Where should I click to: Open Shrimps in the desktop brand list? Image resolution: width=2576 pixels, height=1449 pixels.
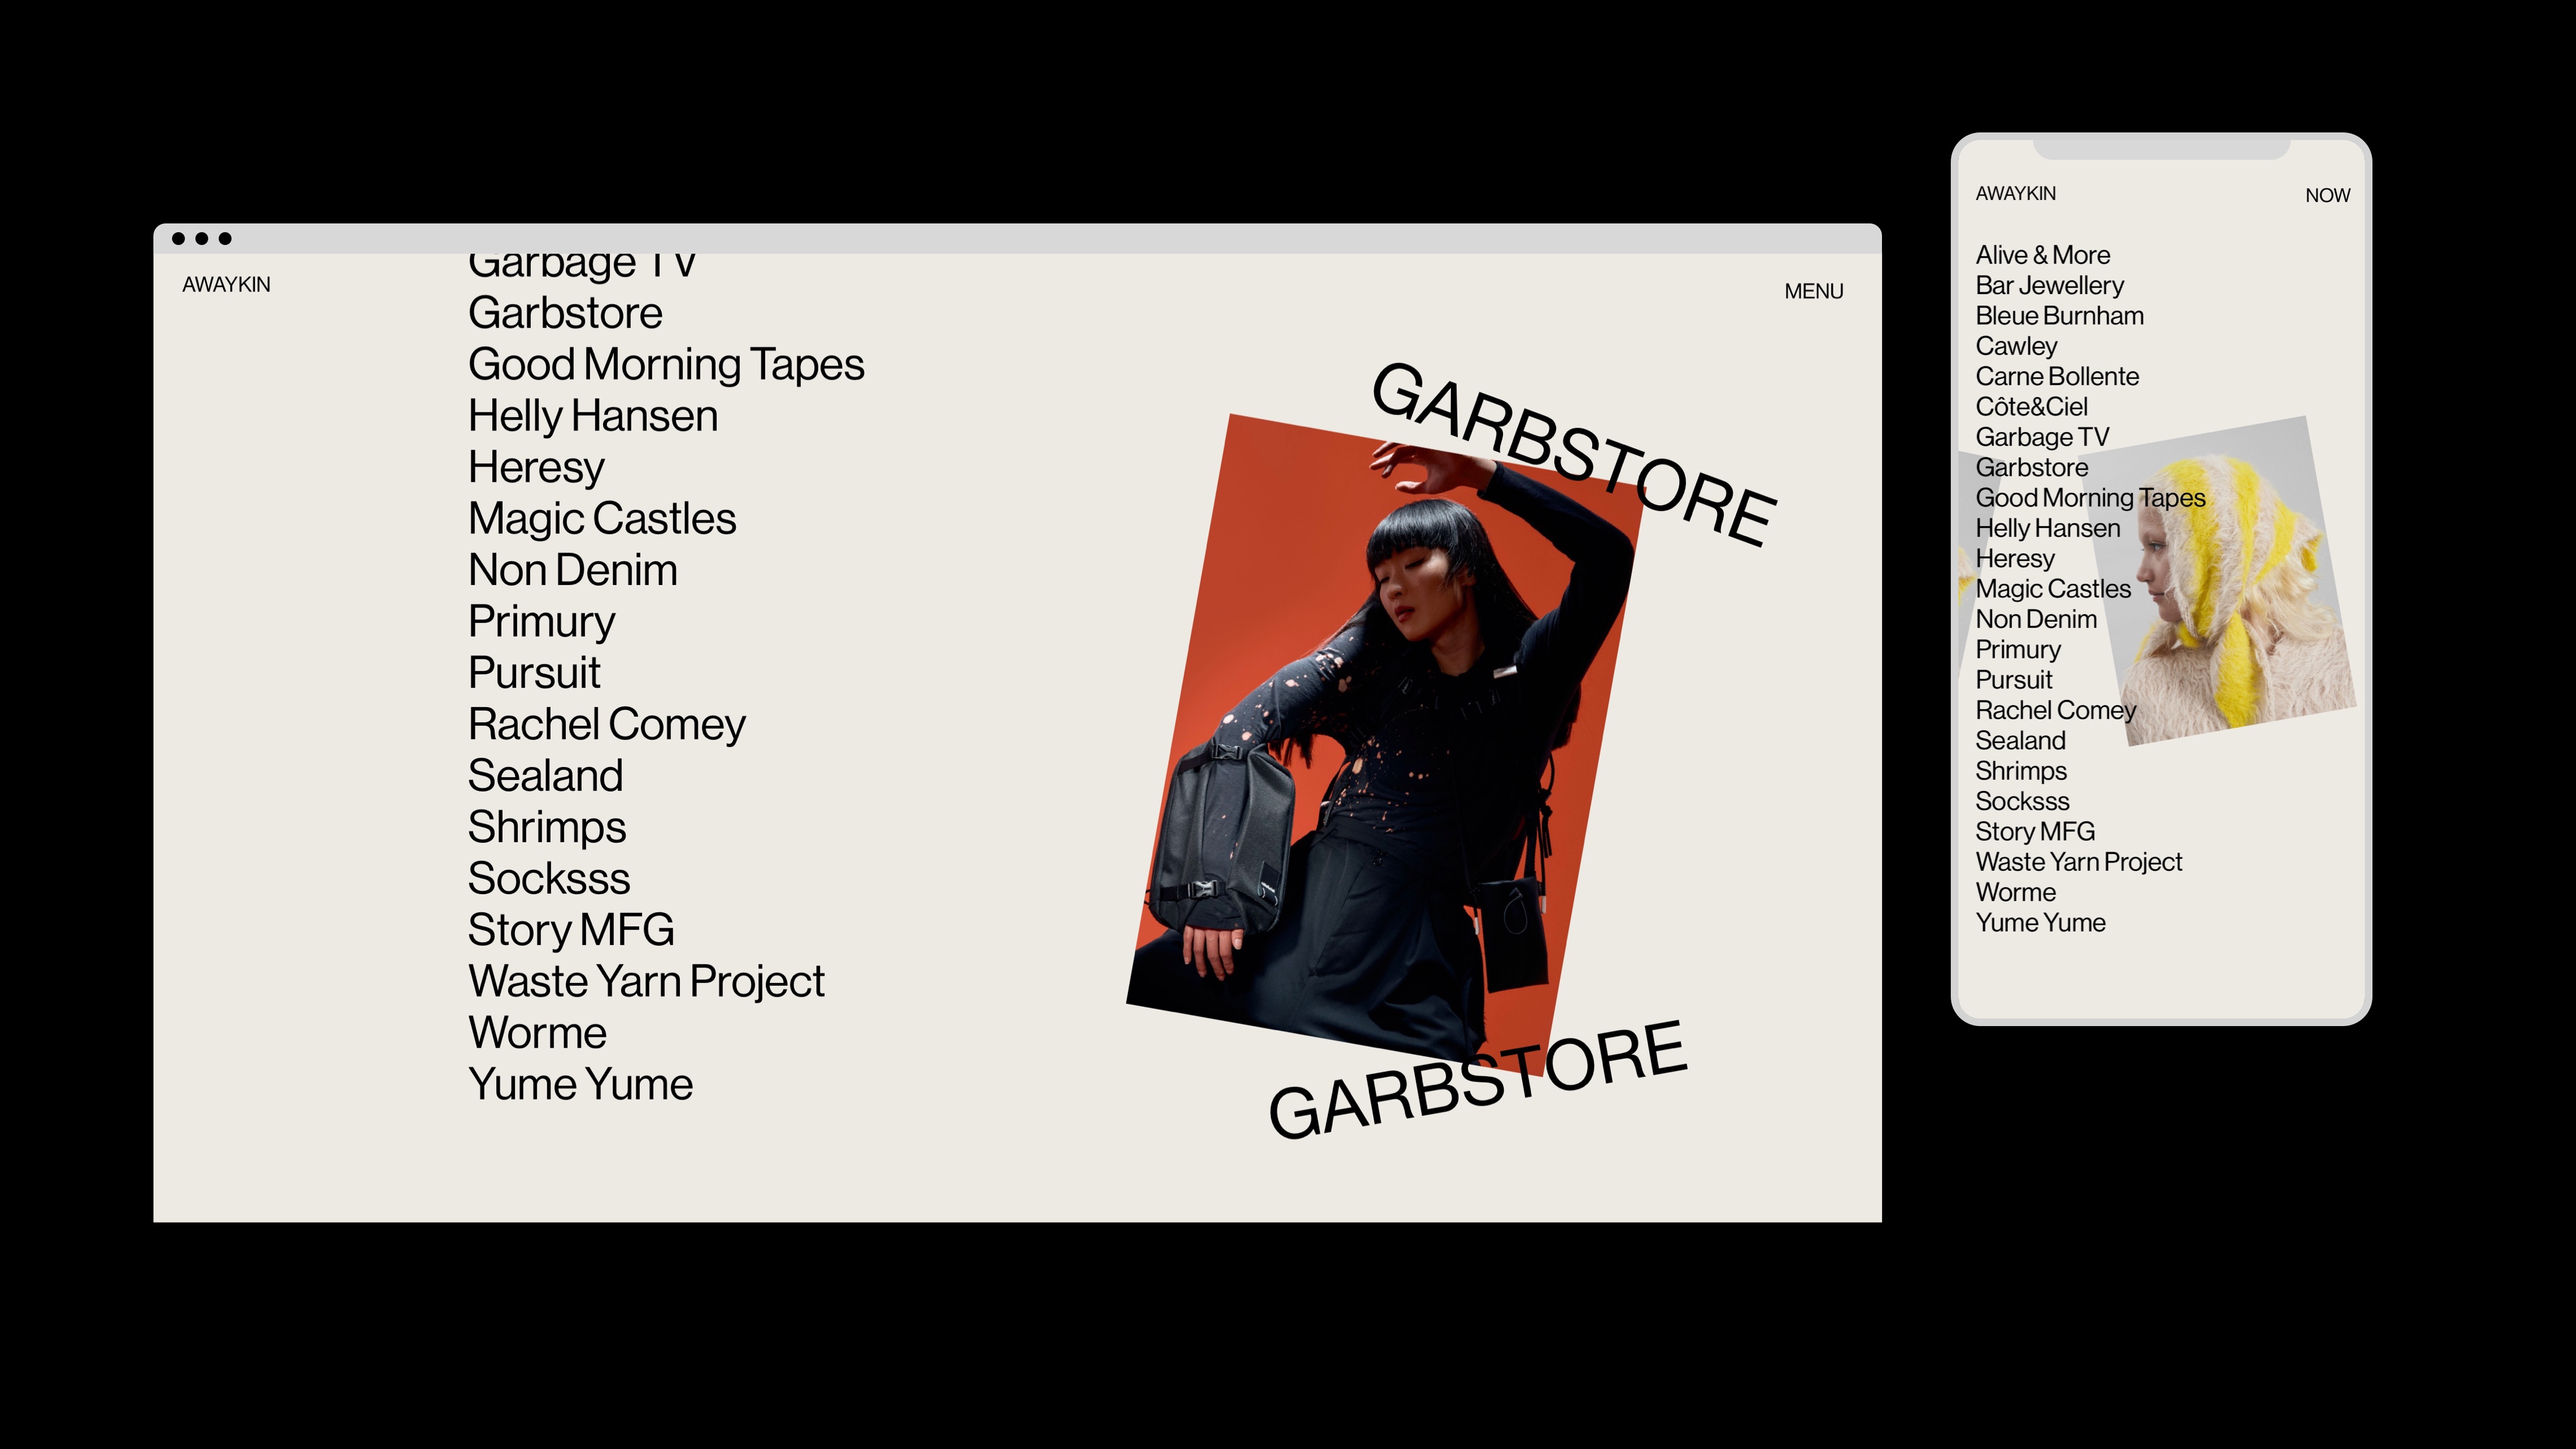coord(547,828)
